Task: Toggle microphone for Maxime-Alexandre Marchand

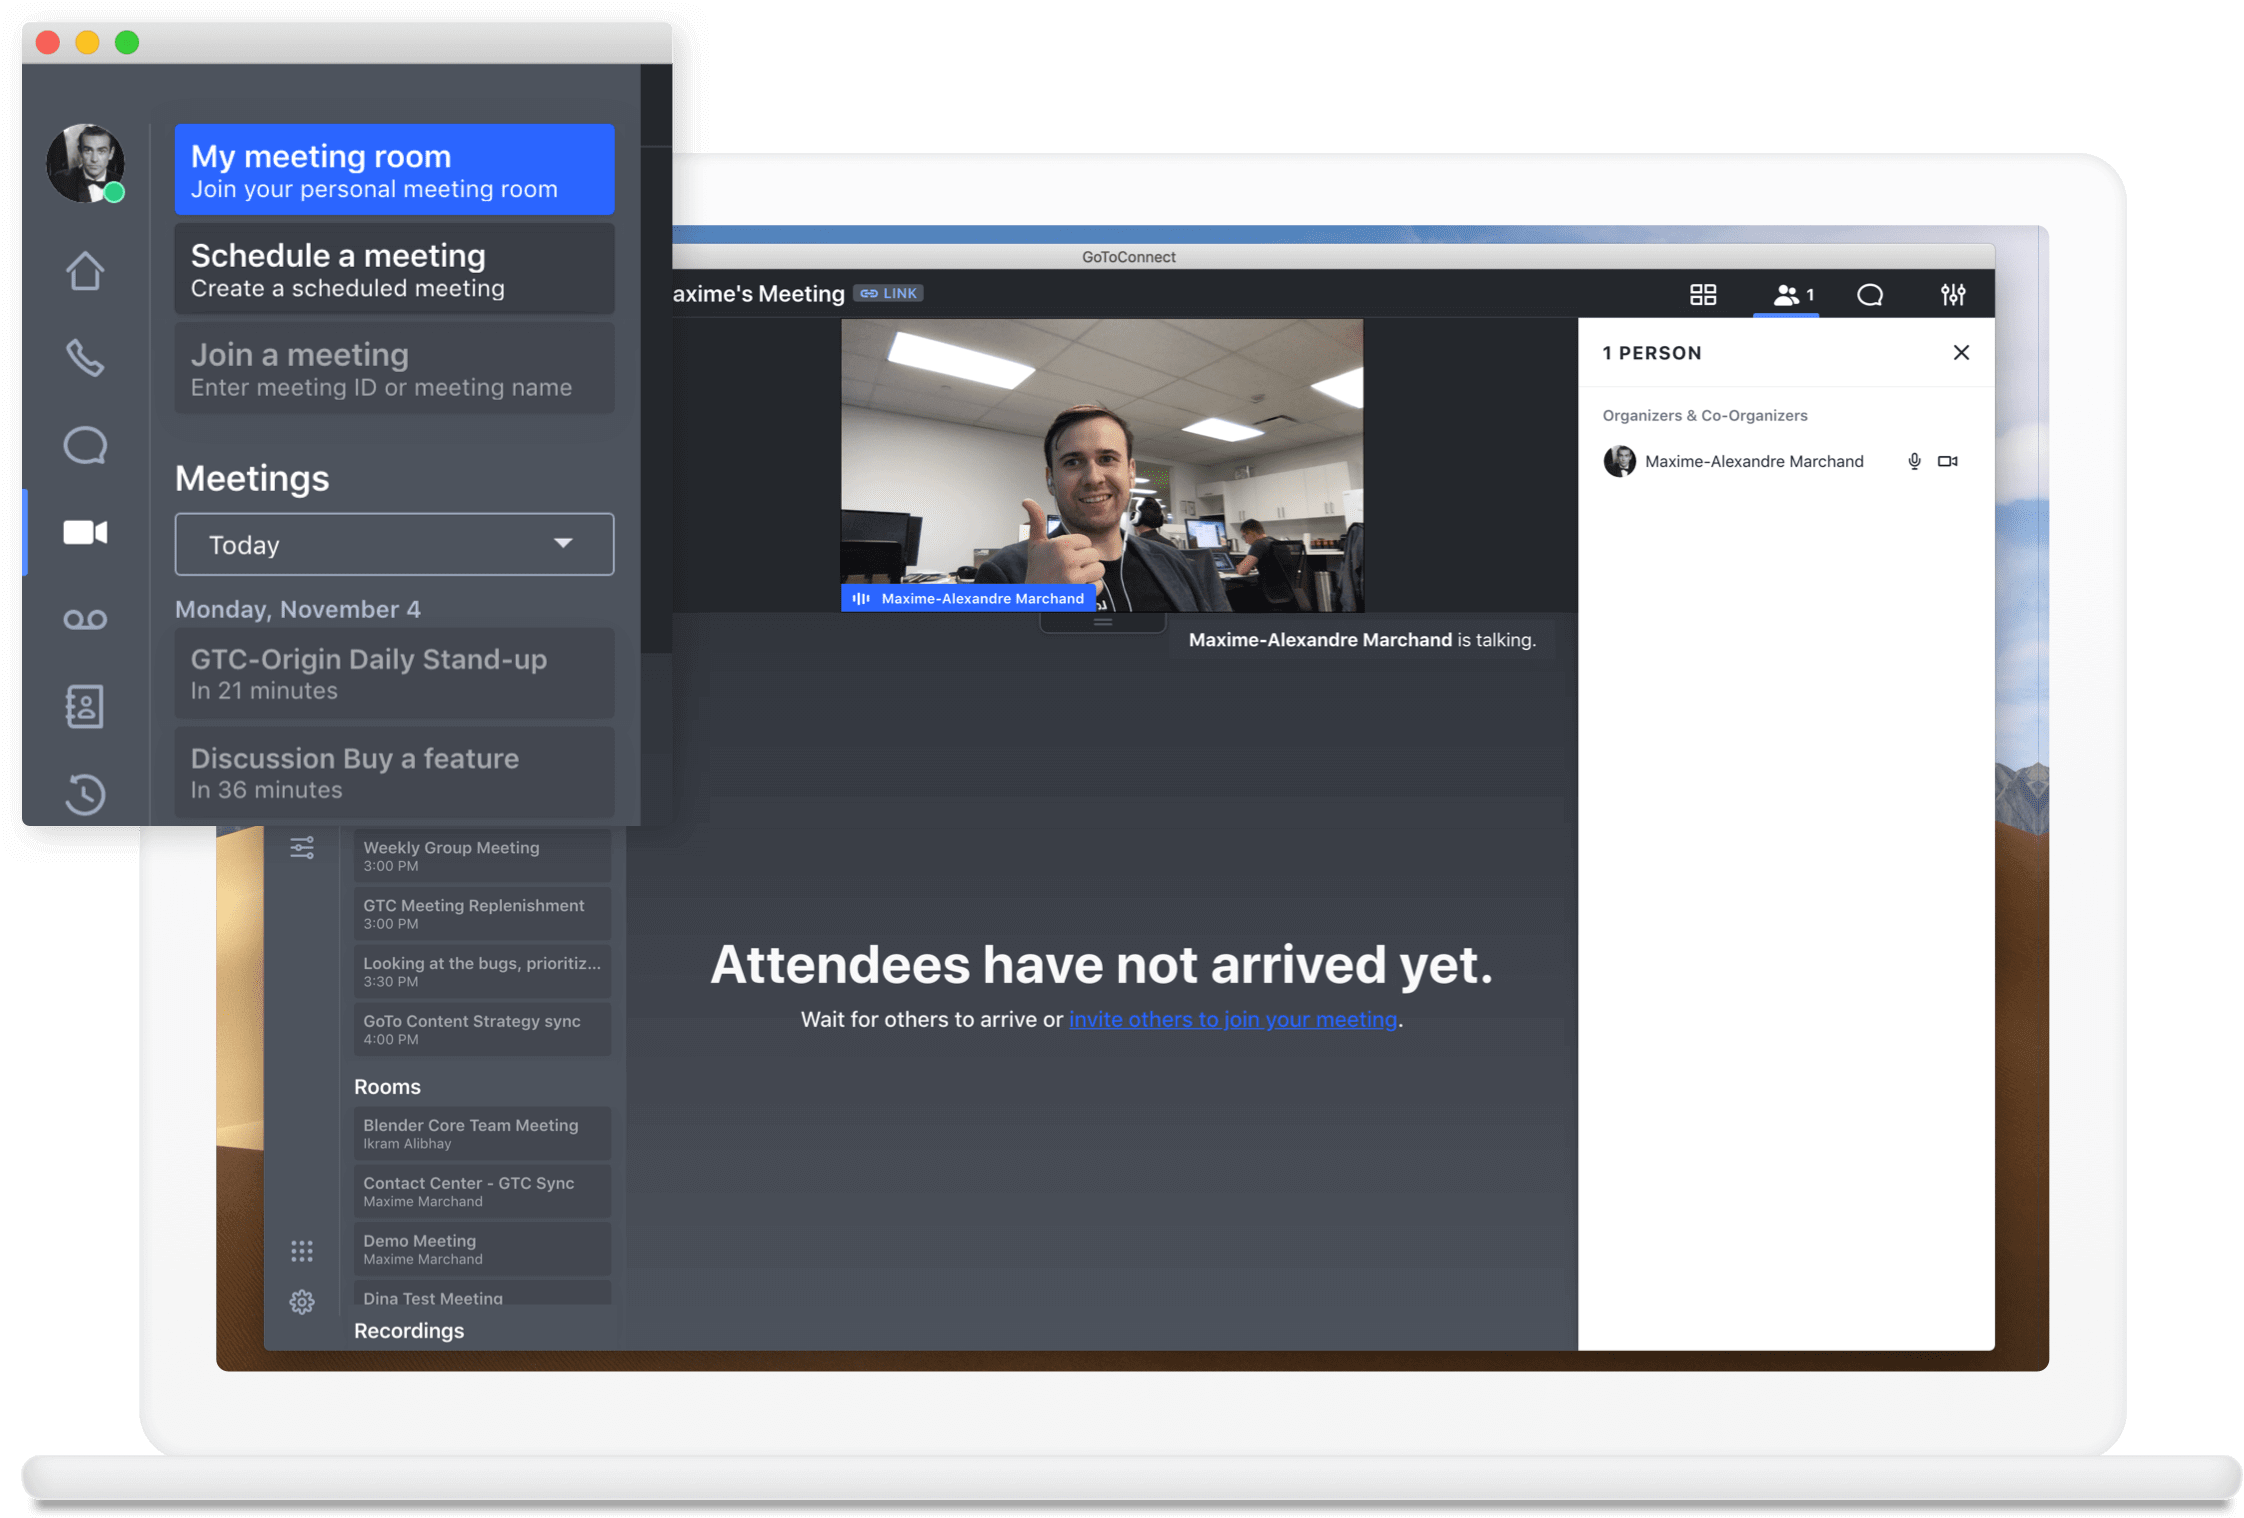Action: coord(1910,461)
